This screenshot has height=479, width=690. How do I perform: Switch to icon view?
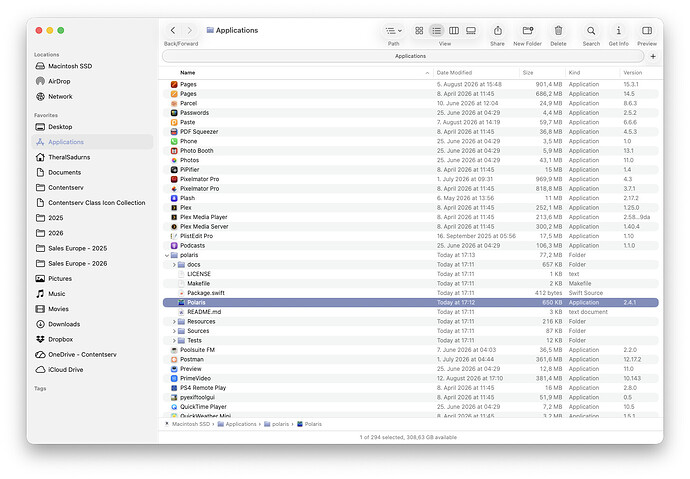point(419,30)
